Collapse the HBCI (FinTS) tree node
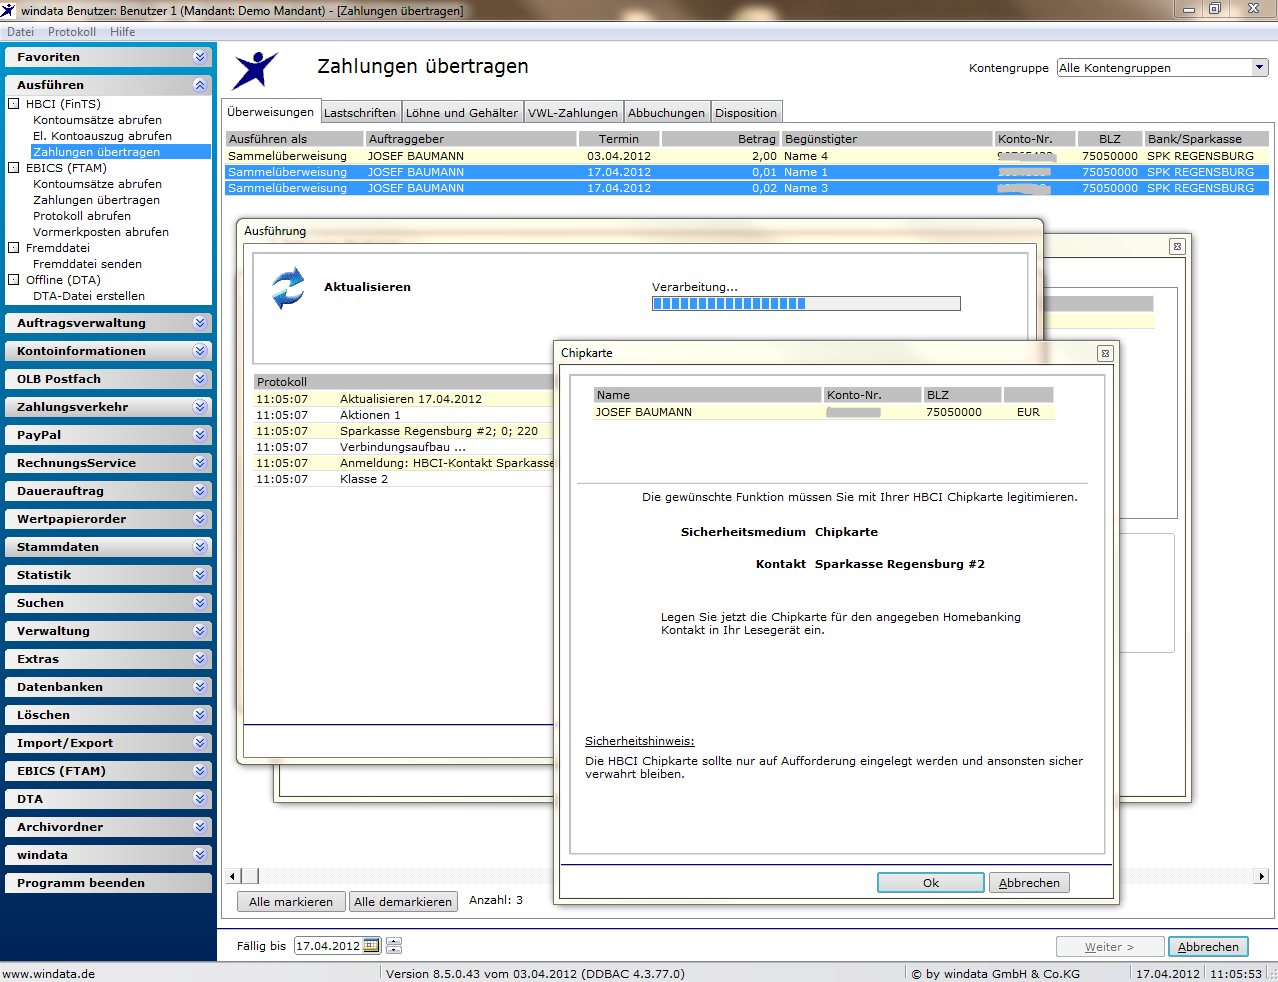The image size is (1278, 982). [14, 104]
